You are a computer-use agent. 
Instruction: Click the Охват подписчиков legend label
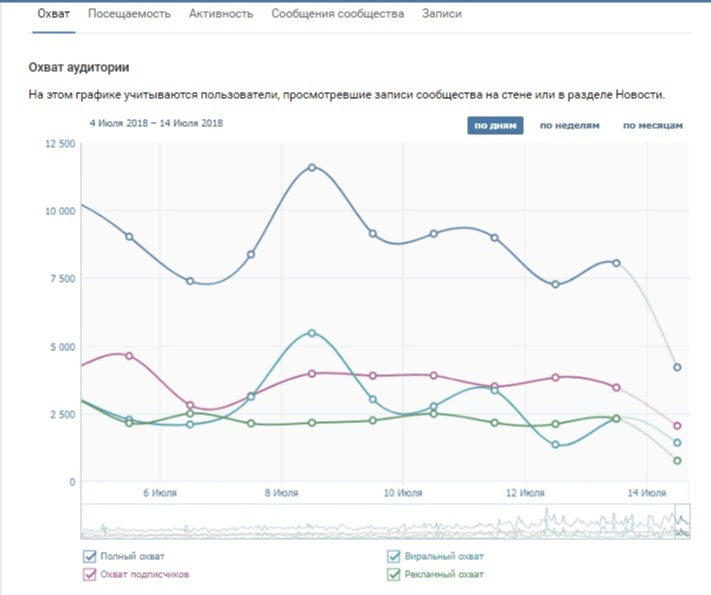pos(145,575)
